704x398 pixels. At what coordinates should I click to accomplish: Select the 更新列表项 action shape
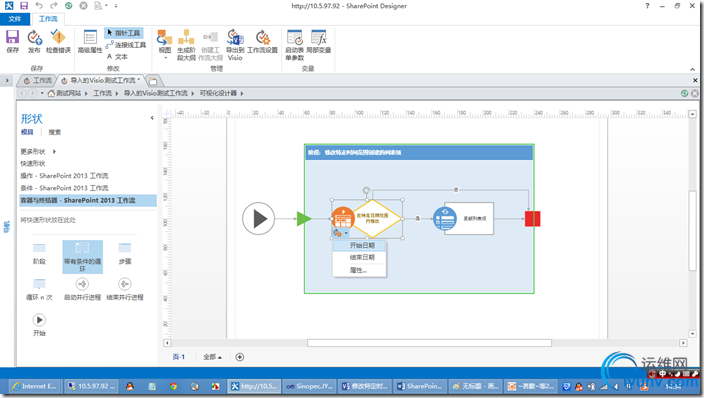(x=464, y=218)
